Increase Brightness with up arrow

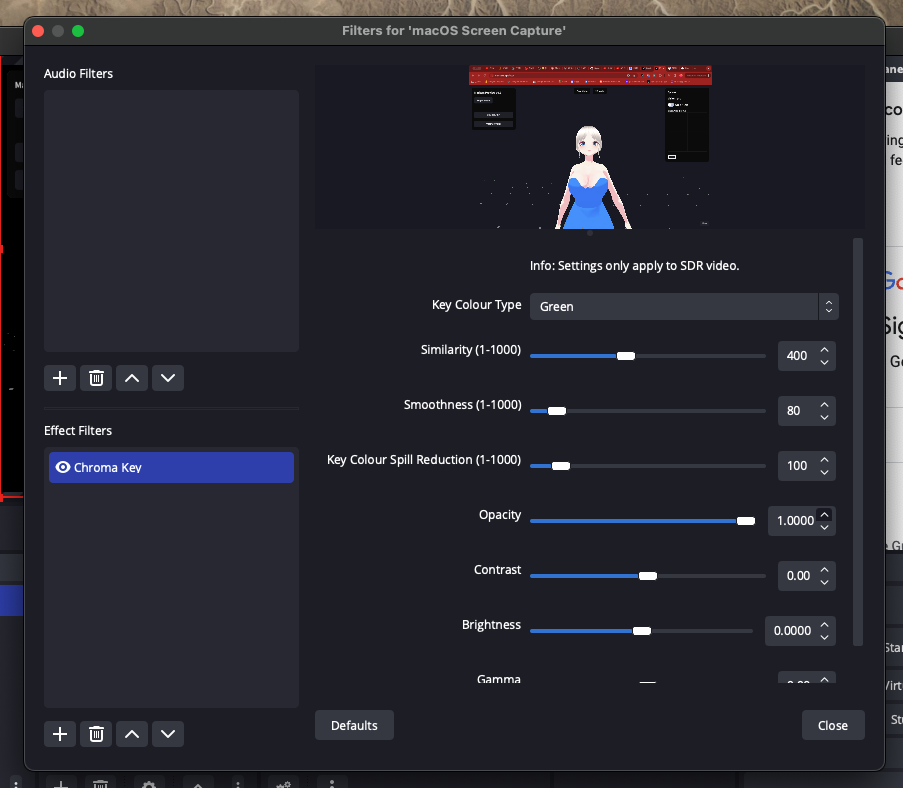(x=824, y=624)
